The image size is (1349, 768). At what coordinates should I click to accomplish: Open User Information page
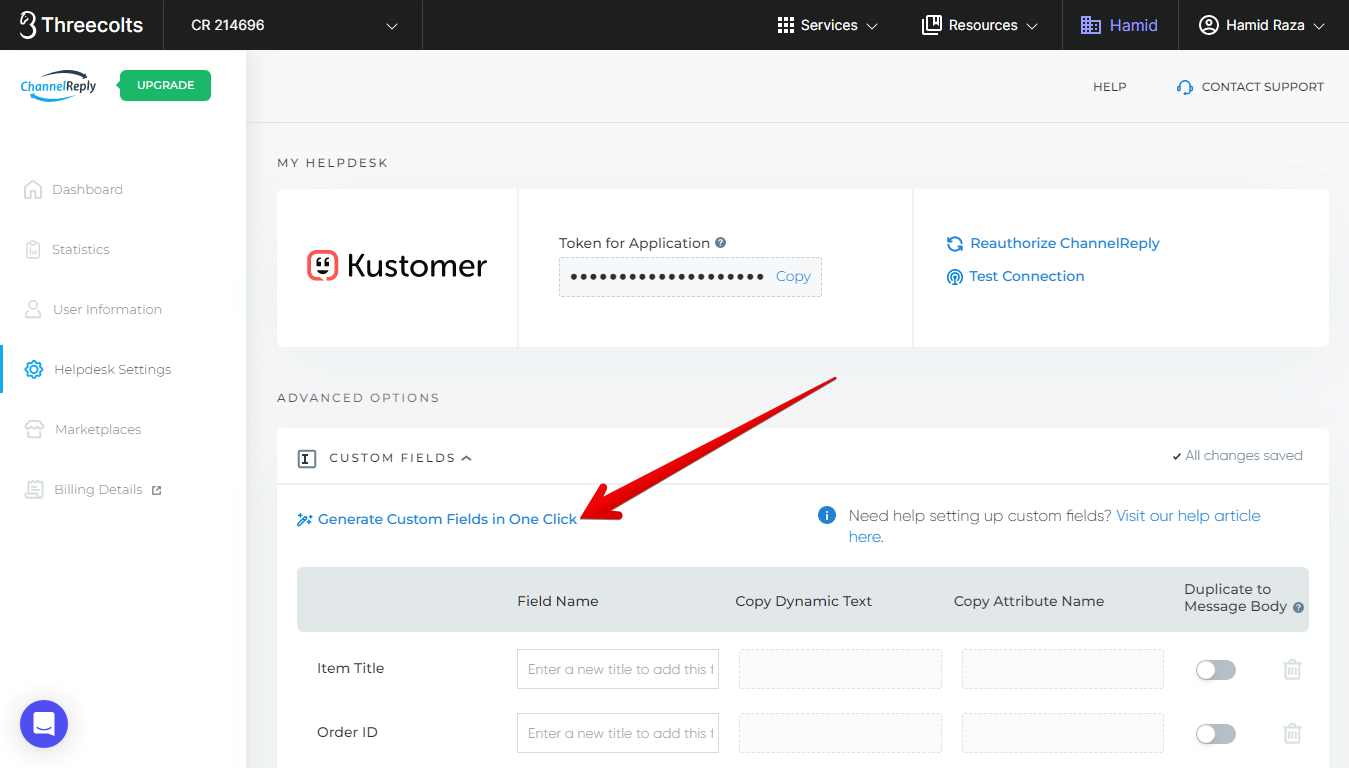107,309
